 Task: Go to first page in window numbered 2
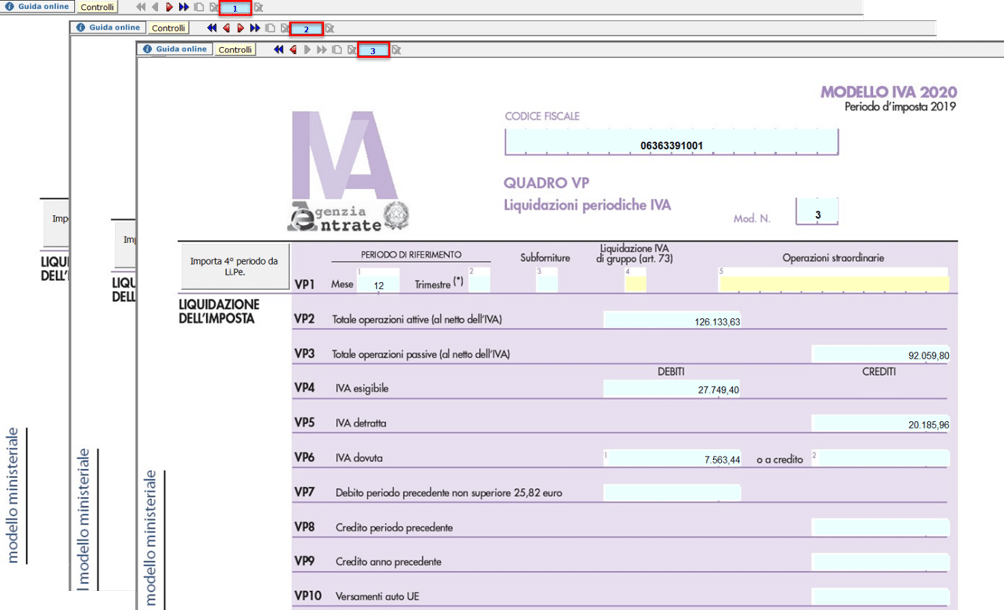pos(212,28)
